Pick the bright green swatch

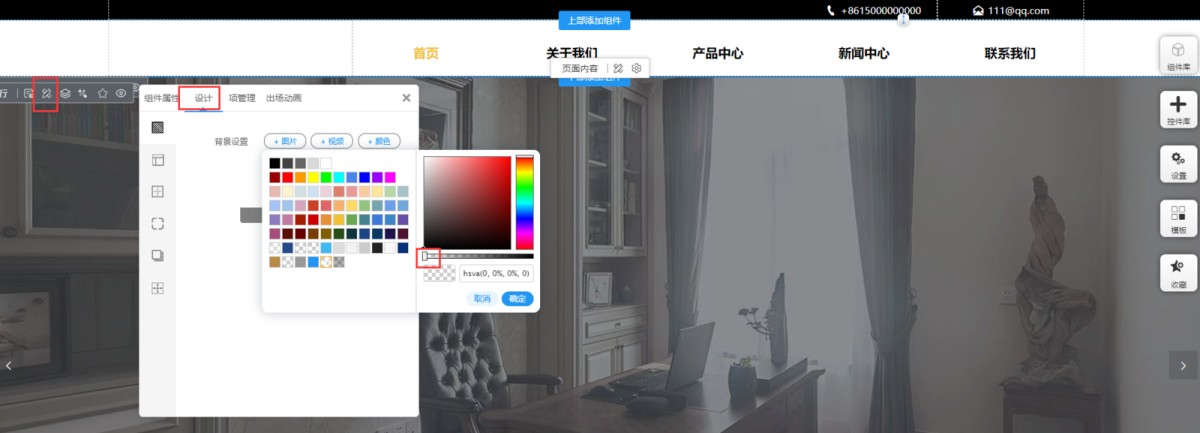326,177
